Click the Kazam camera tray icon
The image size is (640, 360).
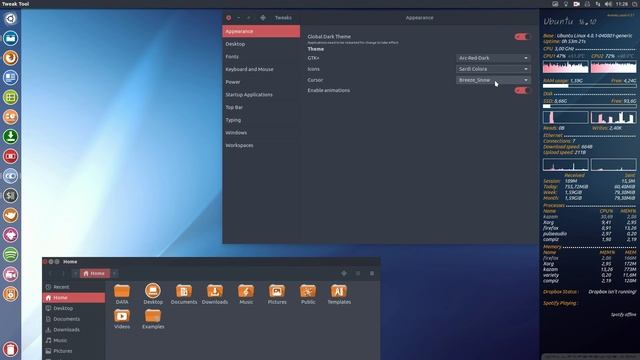pyautogui.click(x=576, y=4)
